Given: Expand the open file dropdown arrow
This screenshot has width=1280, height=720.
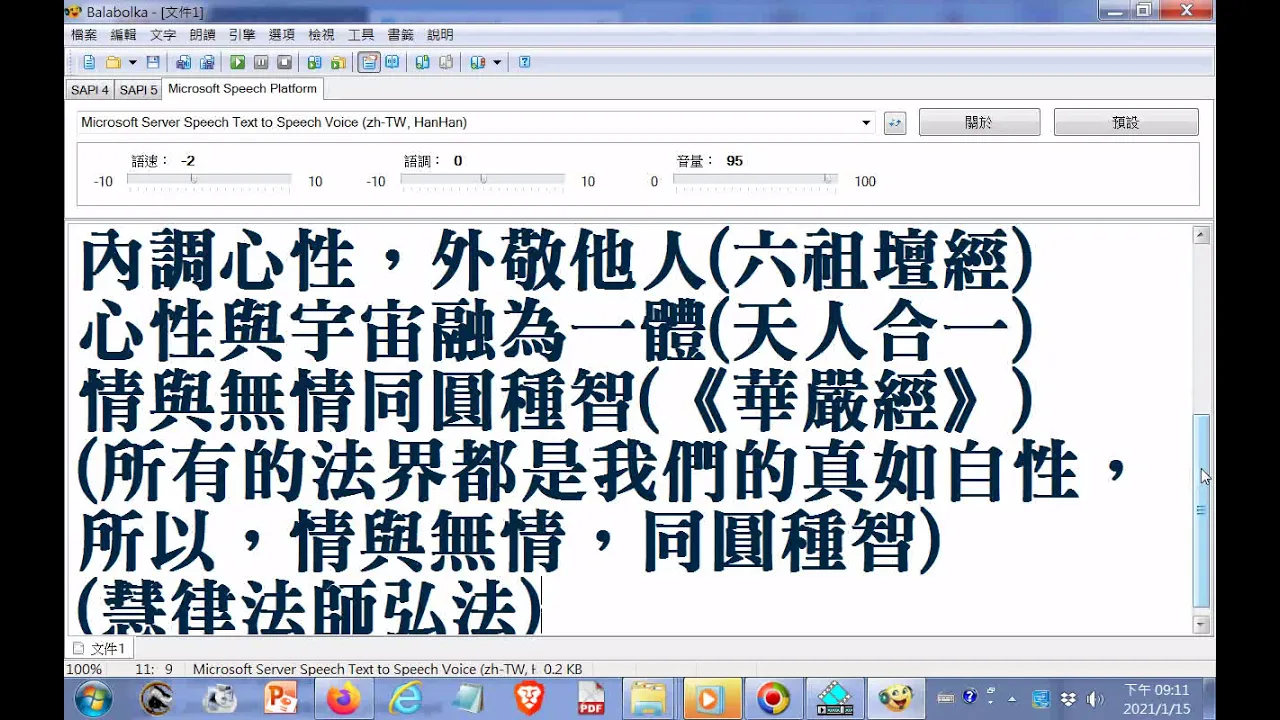Looking at the screenshot, I should click(x=132, y=62).
